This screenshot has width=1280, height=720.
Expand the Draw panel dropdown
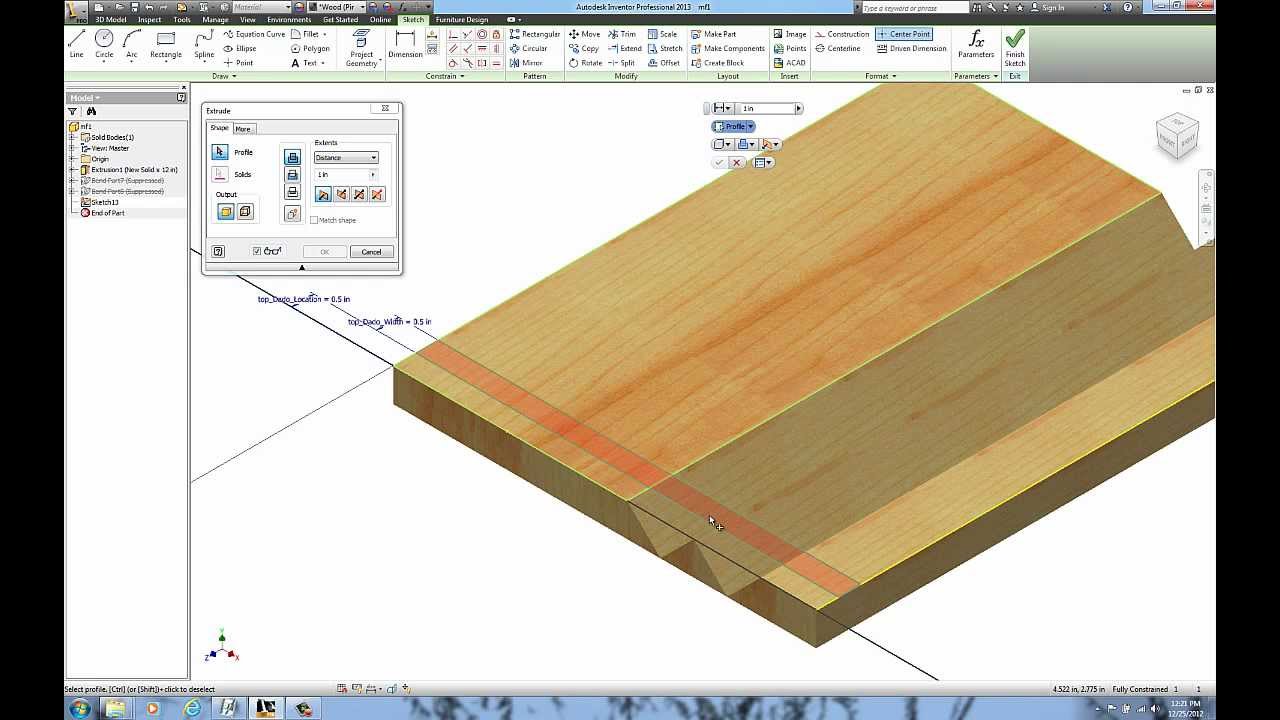222,76
